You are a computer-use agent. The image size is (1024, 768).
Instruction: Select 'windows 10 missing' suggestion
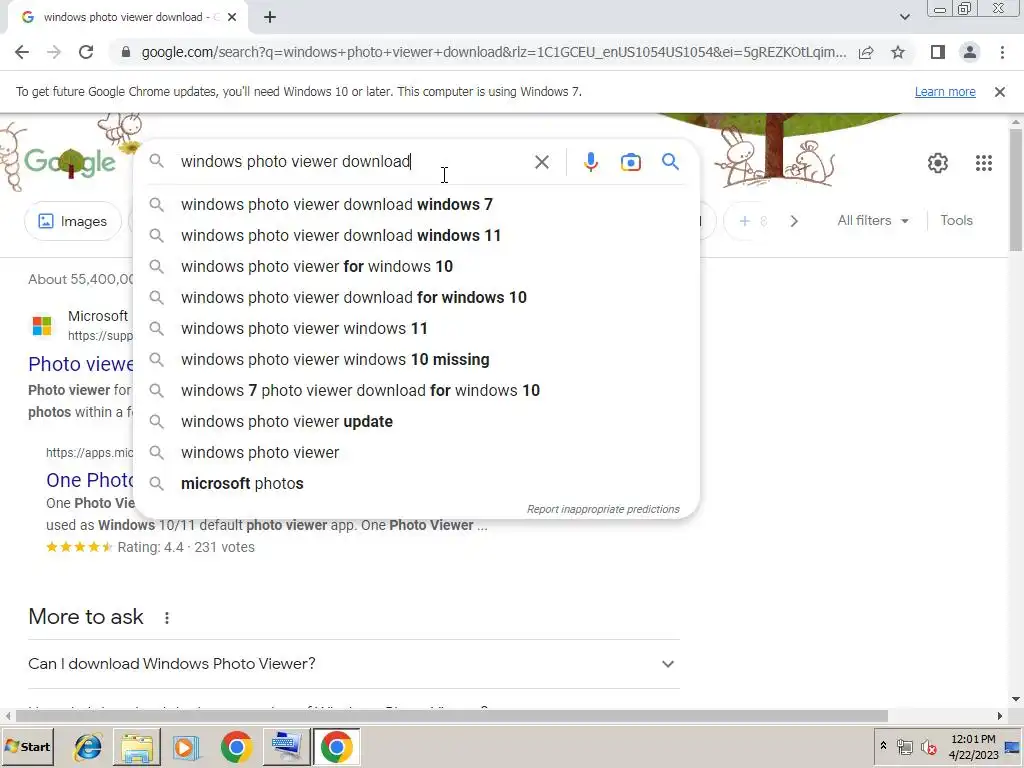(x=416, y=360)
